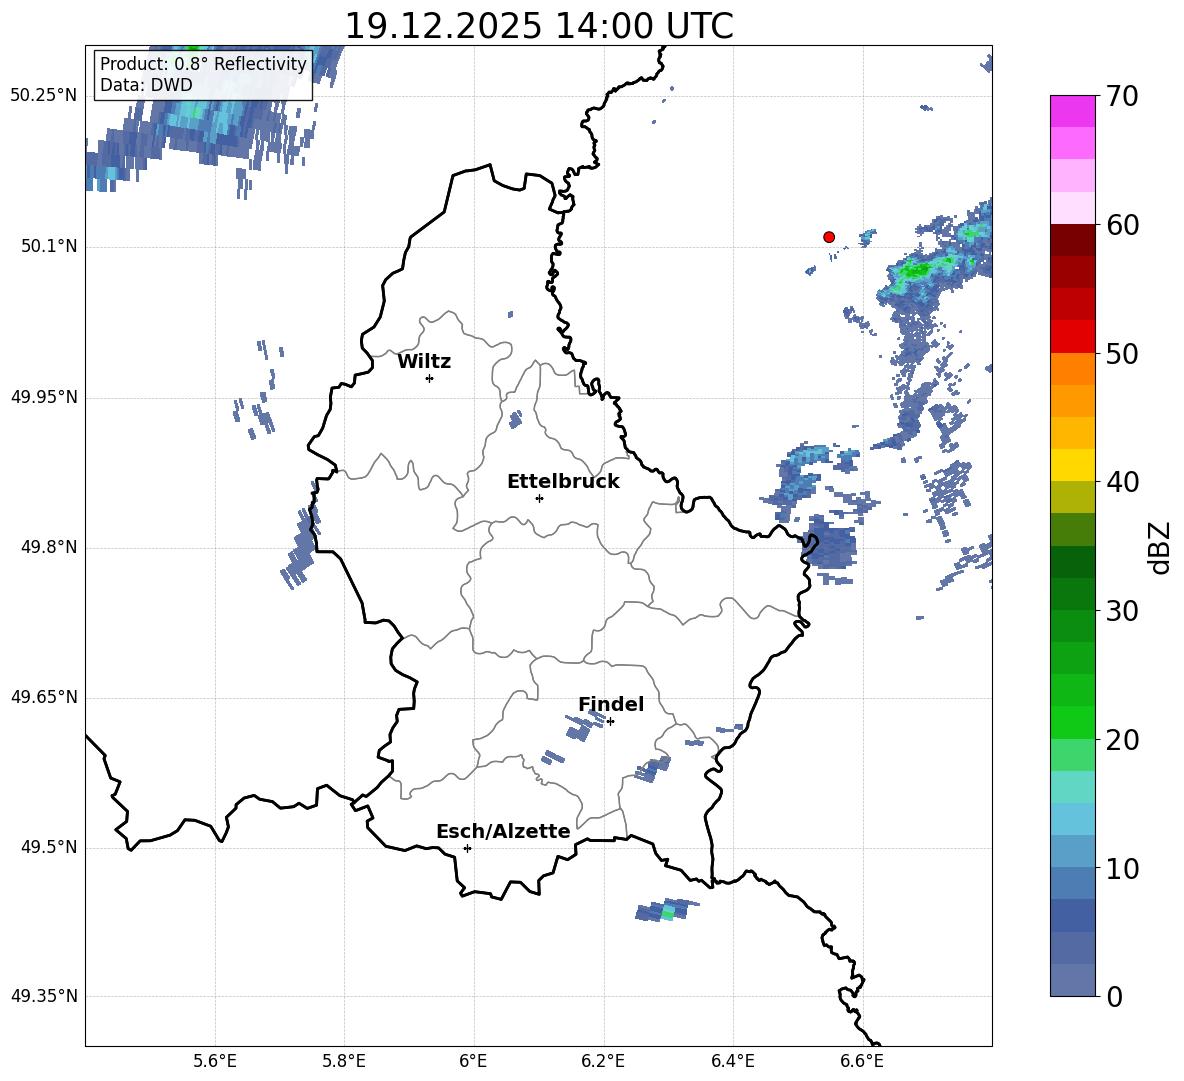1184x1081 pixels.
Task: Click the Wiltz cross marker
Action: [429, 378]
